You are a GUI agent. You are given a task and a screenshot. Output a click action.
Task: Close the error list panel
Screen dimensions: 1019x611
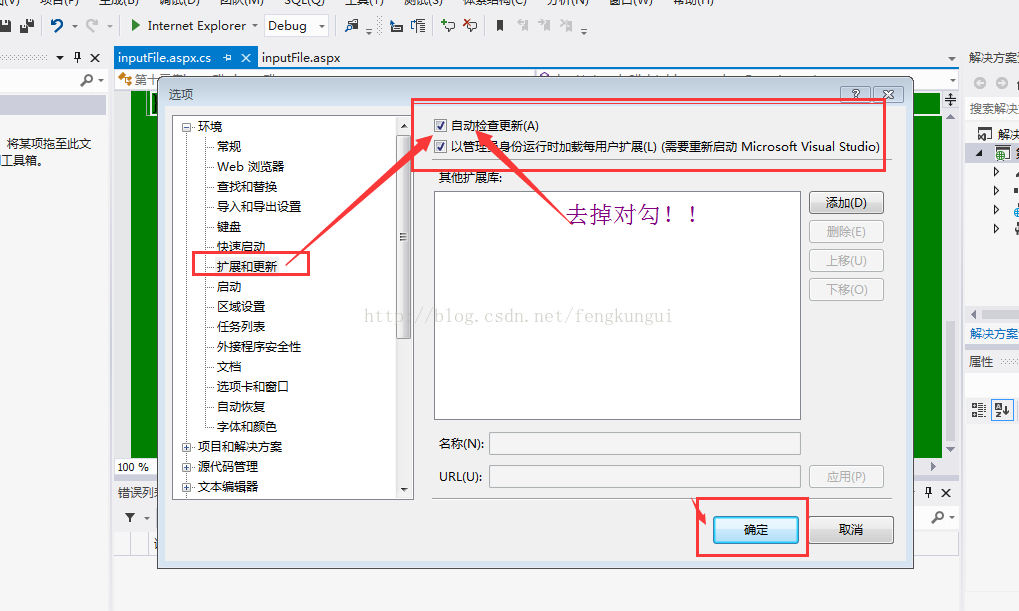click(x=946, y=493)
